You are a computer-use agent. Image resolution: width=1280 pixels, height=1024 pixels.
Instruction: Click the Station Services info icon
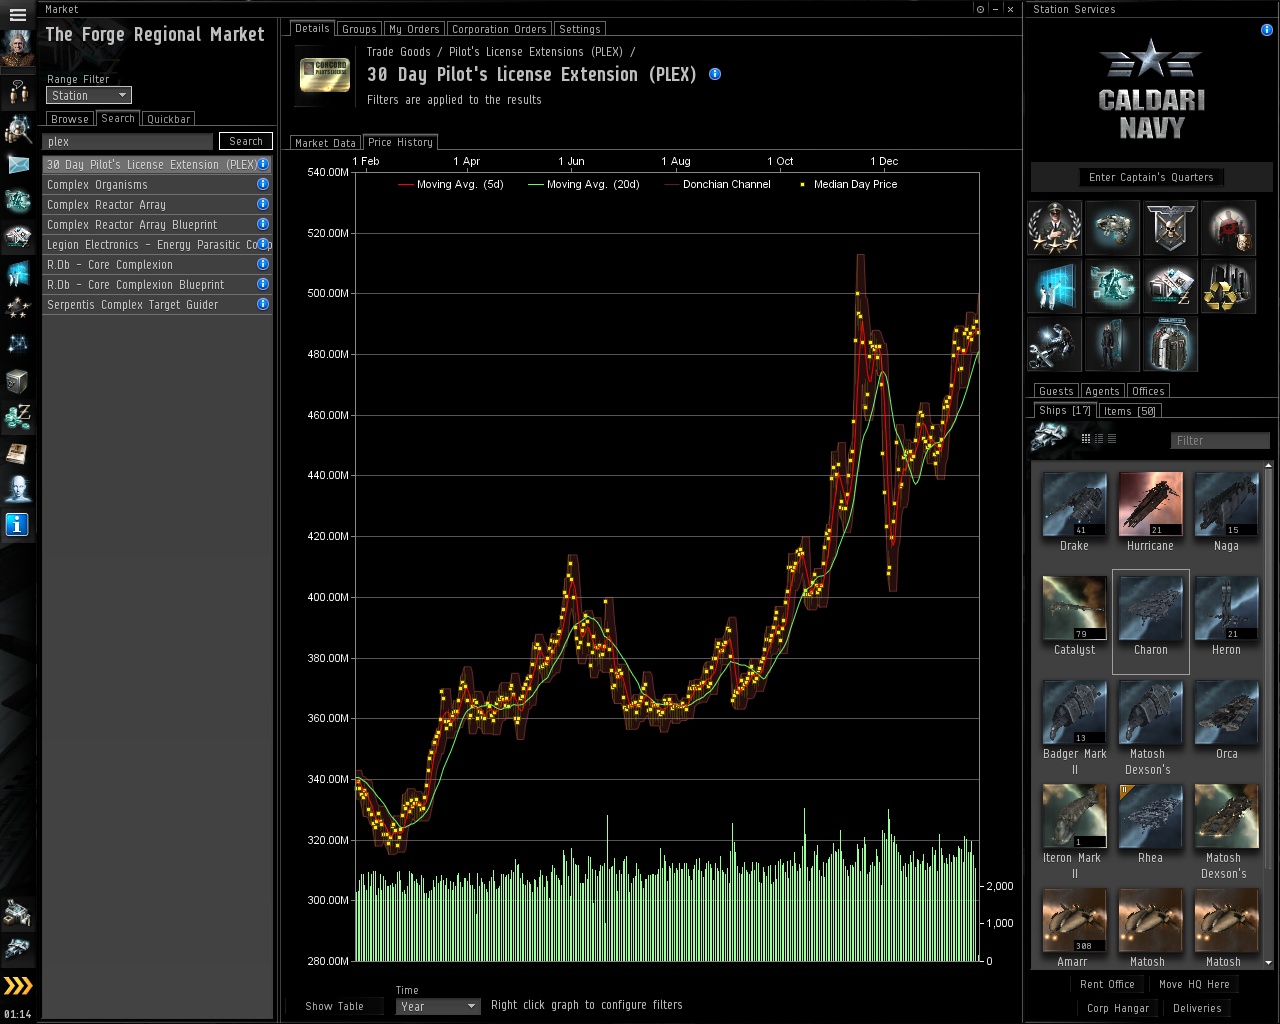point(1267,30)
